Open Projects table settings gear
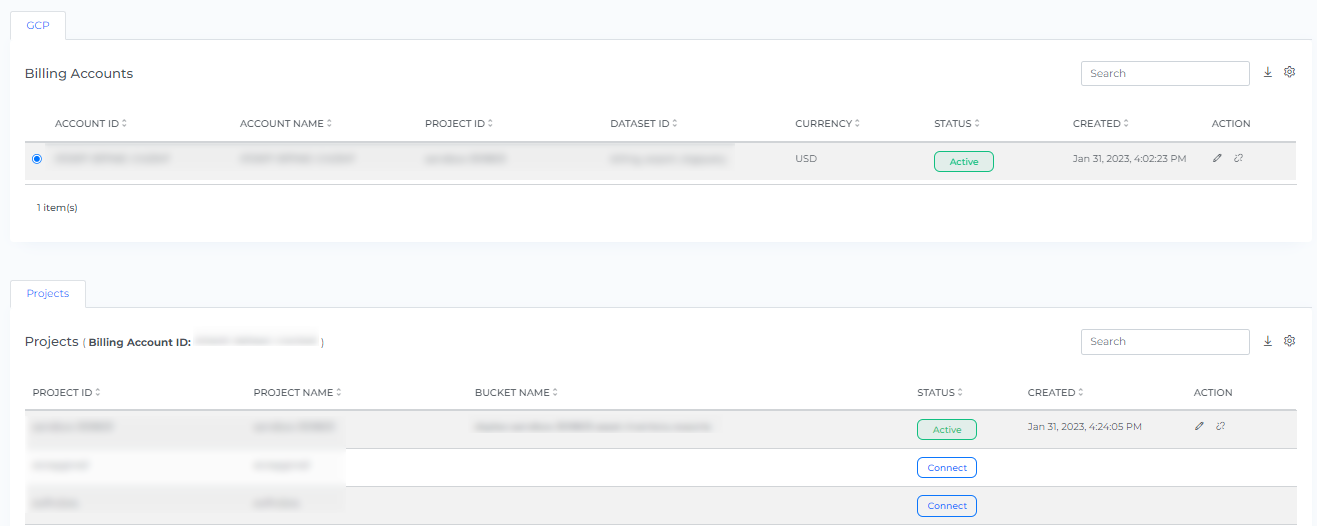This screenshot has height=526, width=1317. click(x=1289, y=341)
